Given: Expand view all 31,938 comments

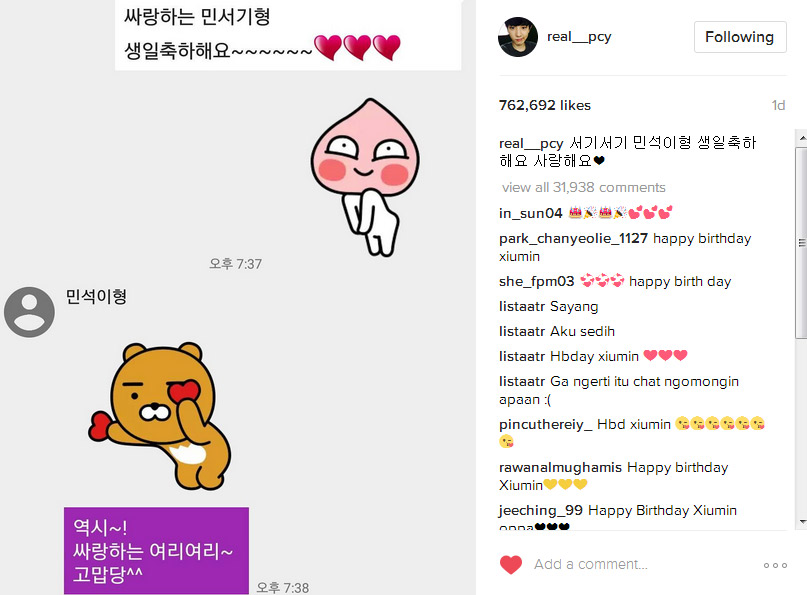Looking at the screenshot, I should pos(584,187).
